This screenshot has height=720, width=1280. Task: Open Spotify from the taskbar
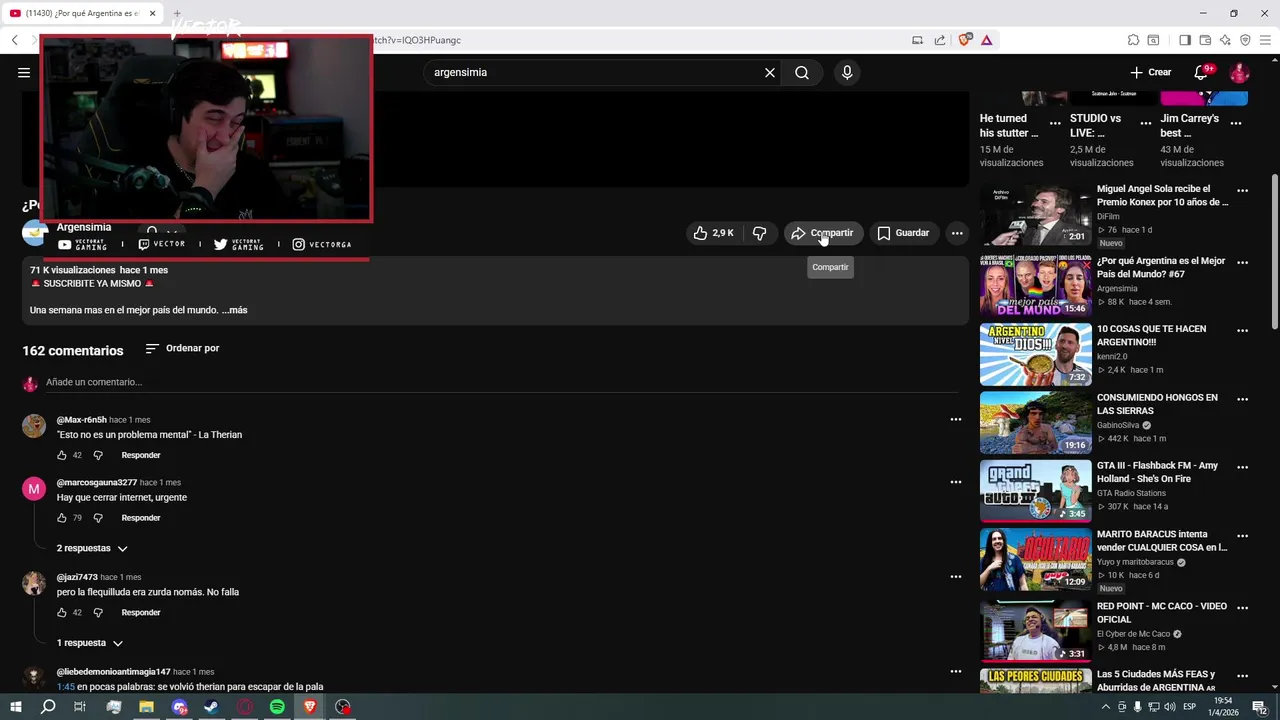point(277,707)
